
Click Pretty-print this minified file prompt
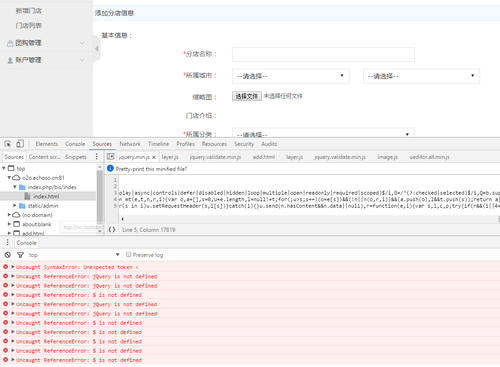tap(151, 169)
